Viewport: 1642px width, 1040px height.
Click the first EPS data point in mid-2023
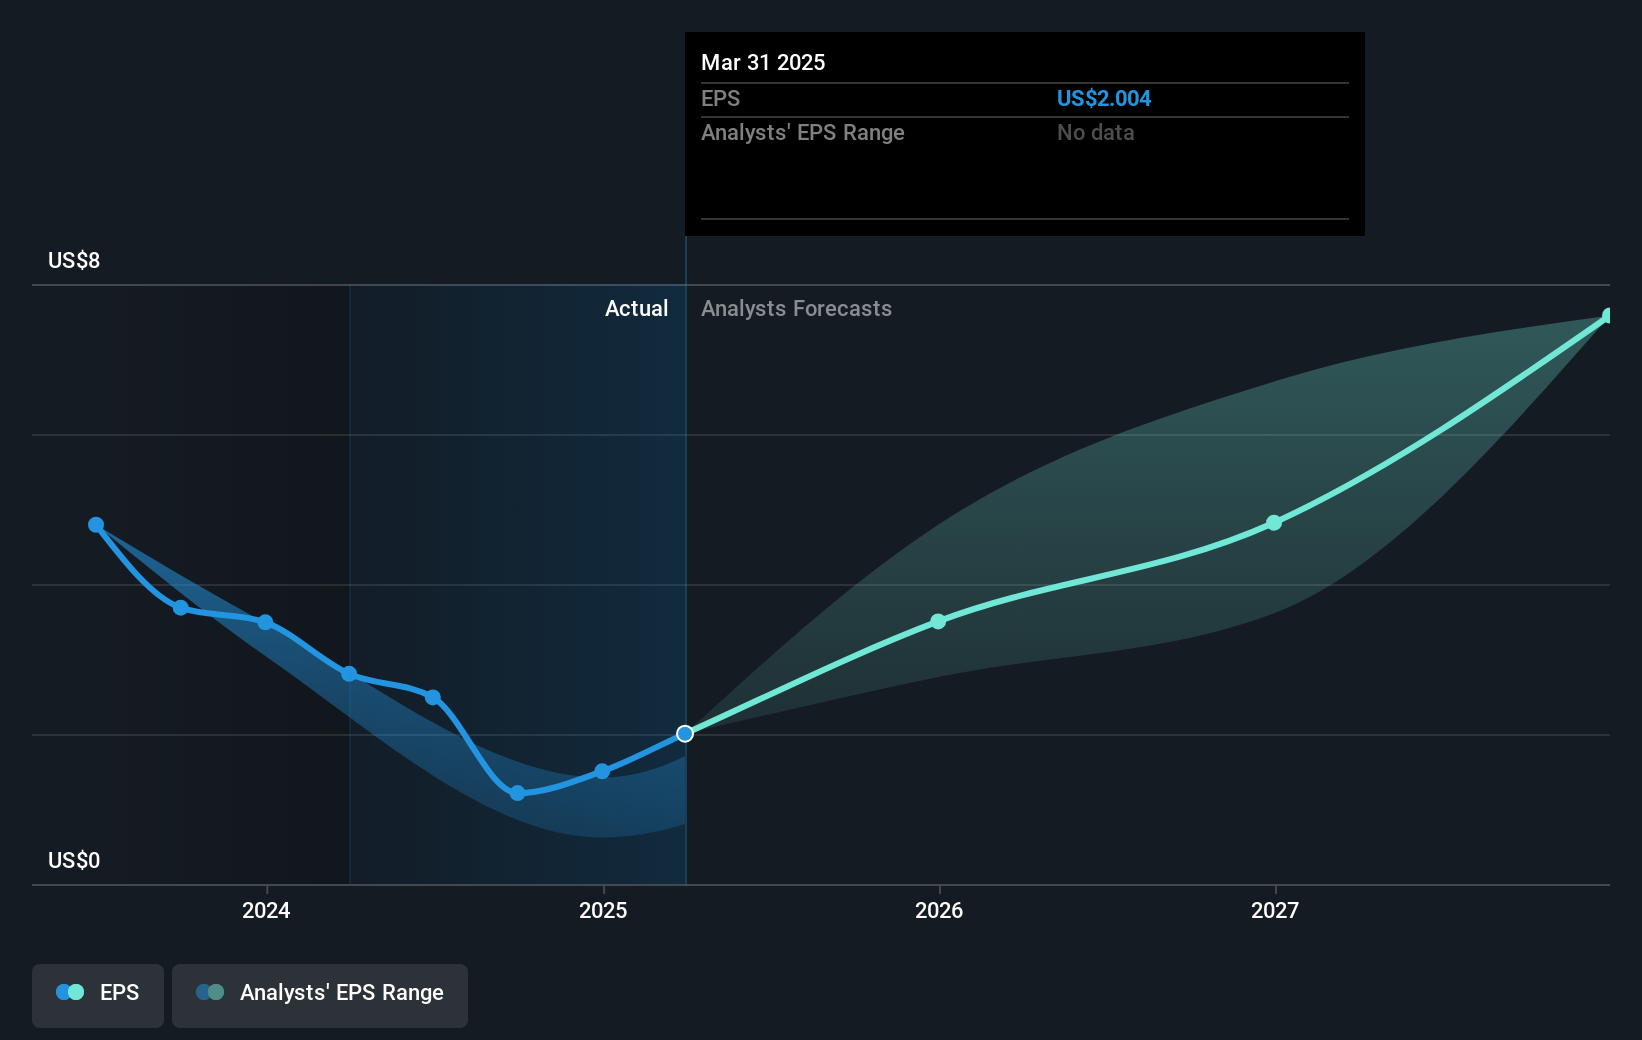[x=96, y=525]
